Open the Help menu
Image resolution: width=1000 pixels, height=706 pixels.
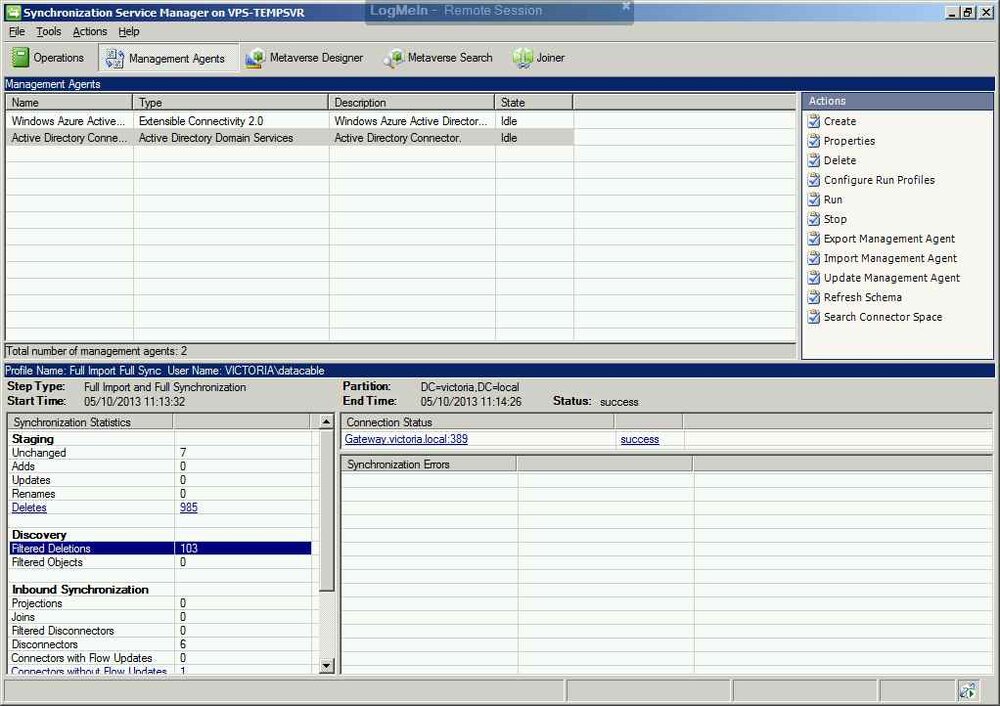tap(128, 31)
